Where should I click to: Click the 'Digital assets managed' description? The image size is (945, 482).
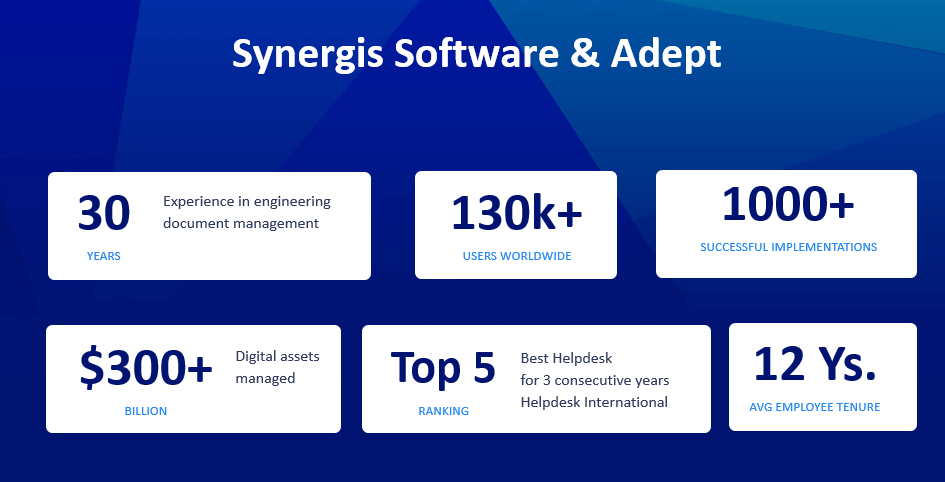[x=277, y=367]
